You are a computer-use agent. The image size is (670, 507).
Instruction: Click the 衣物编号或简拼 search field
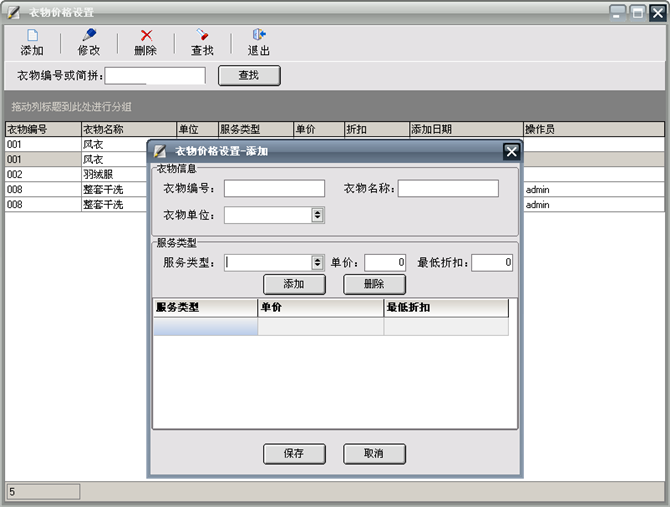[x=155, y=76]
